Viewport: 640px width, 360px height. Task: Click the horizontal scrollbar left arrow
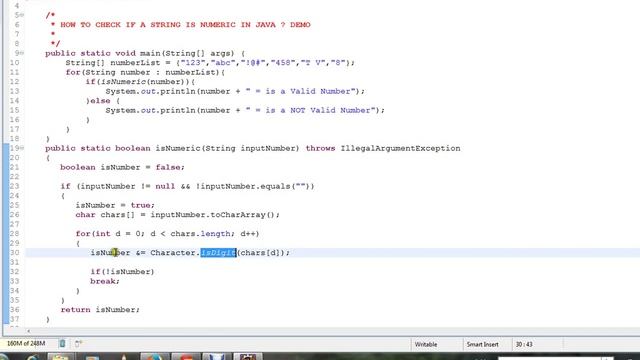click(28, 331)
